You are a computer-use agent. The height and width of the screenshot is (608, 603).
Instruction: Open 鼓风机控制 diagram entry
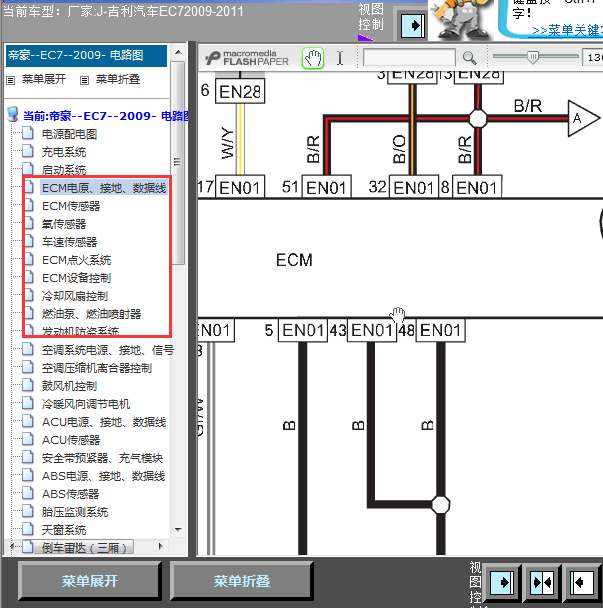click(x=69, y=386)
